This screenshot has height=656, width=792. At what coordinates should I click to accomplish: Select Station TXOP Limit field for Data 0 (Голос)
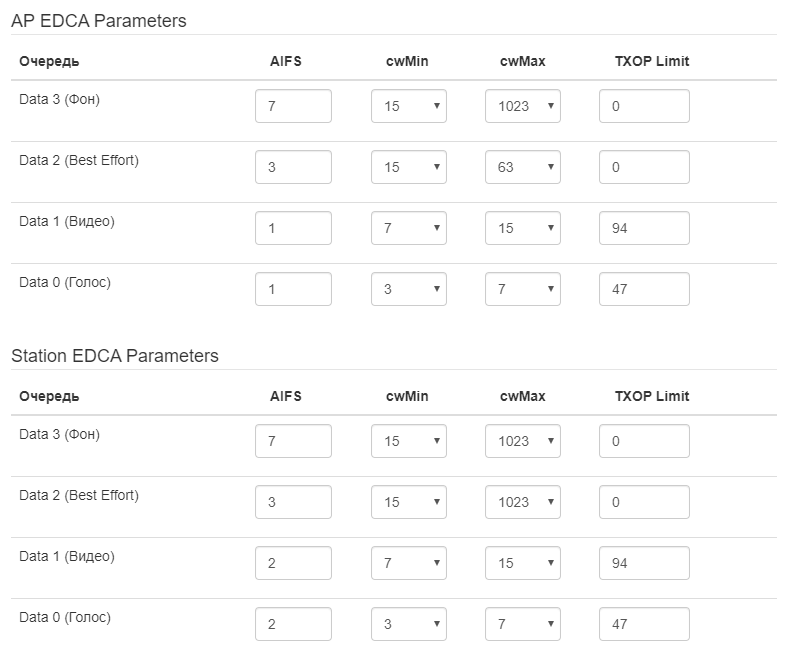[x=644, y=624]
